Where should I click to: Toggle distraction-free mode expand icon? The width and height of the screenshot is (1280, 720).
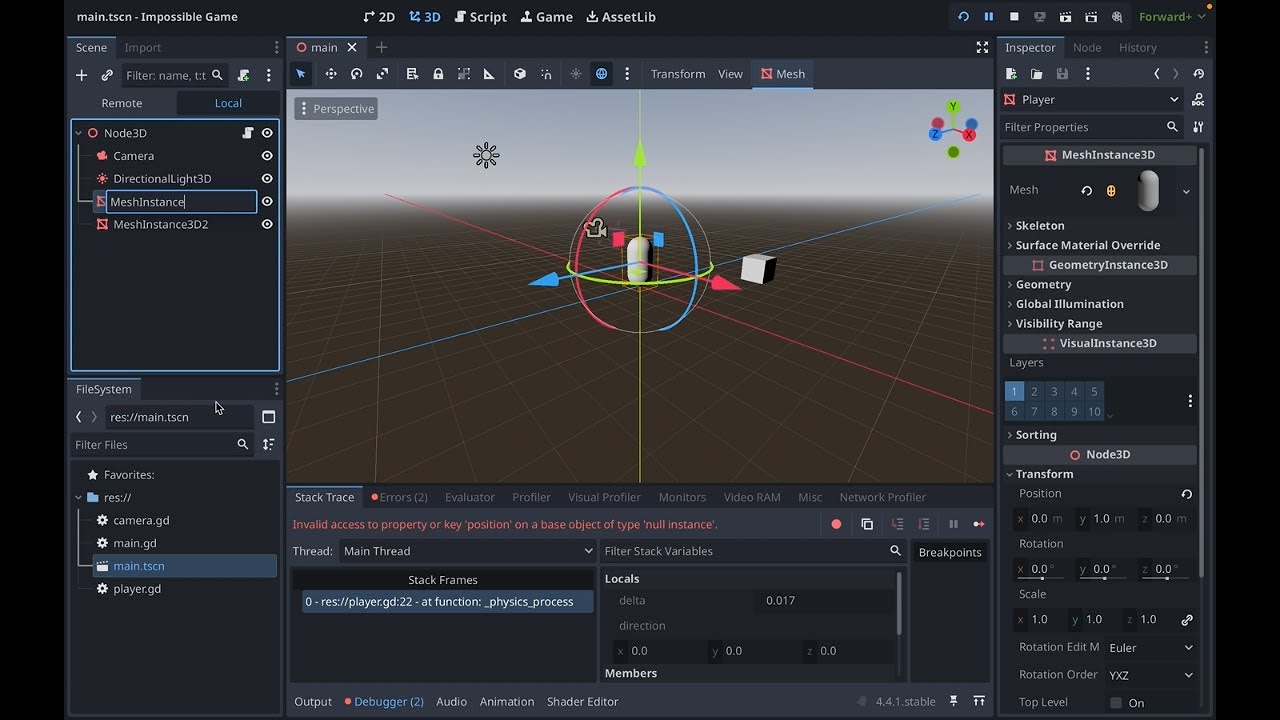click(982, 47)
